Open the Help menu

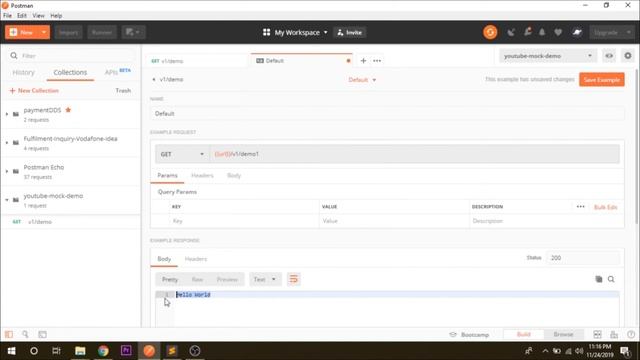point(56,16)
